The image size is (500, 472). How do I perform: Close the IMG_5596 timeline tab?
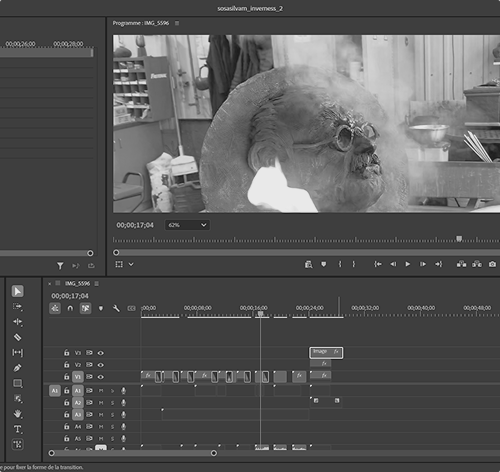[50, 284]
